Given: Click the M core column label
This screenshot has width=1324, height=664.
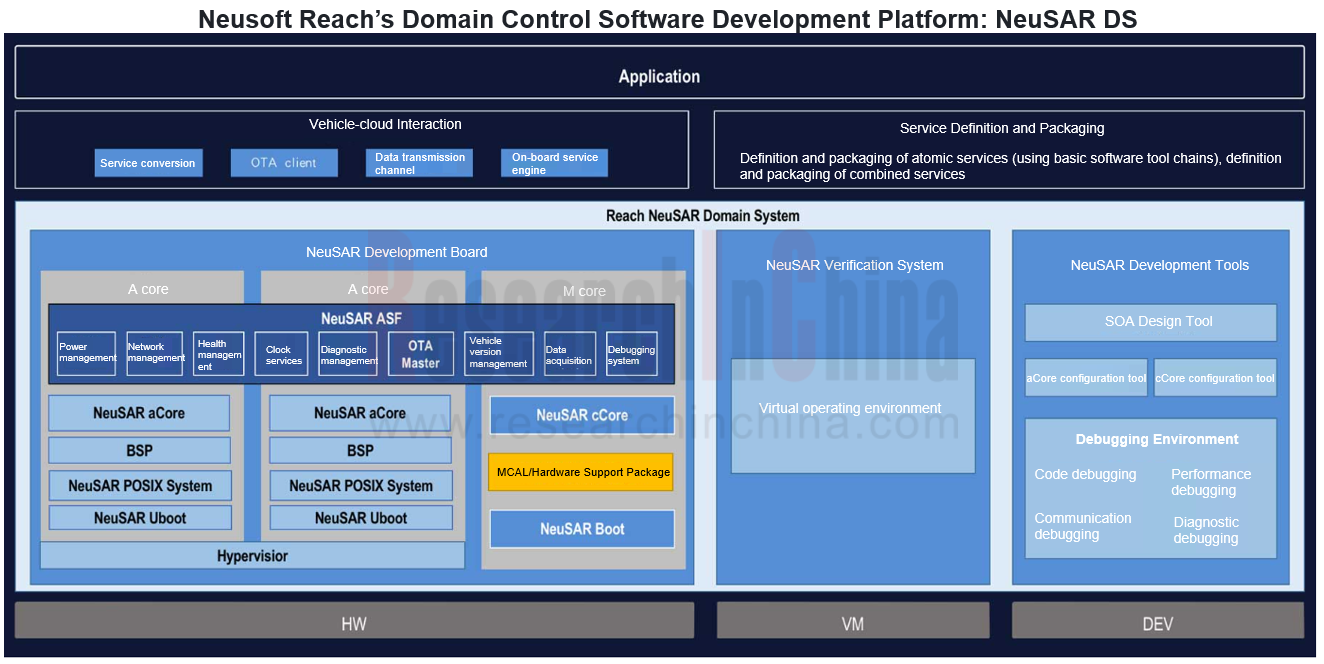Looking at the screenshot, I should 584,291.
